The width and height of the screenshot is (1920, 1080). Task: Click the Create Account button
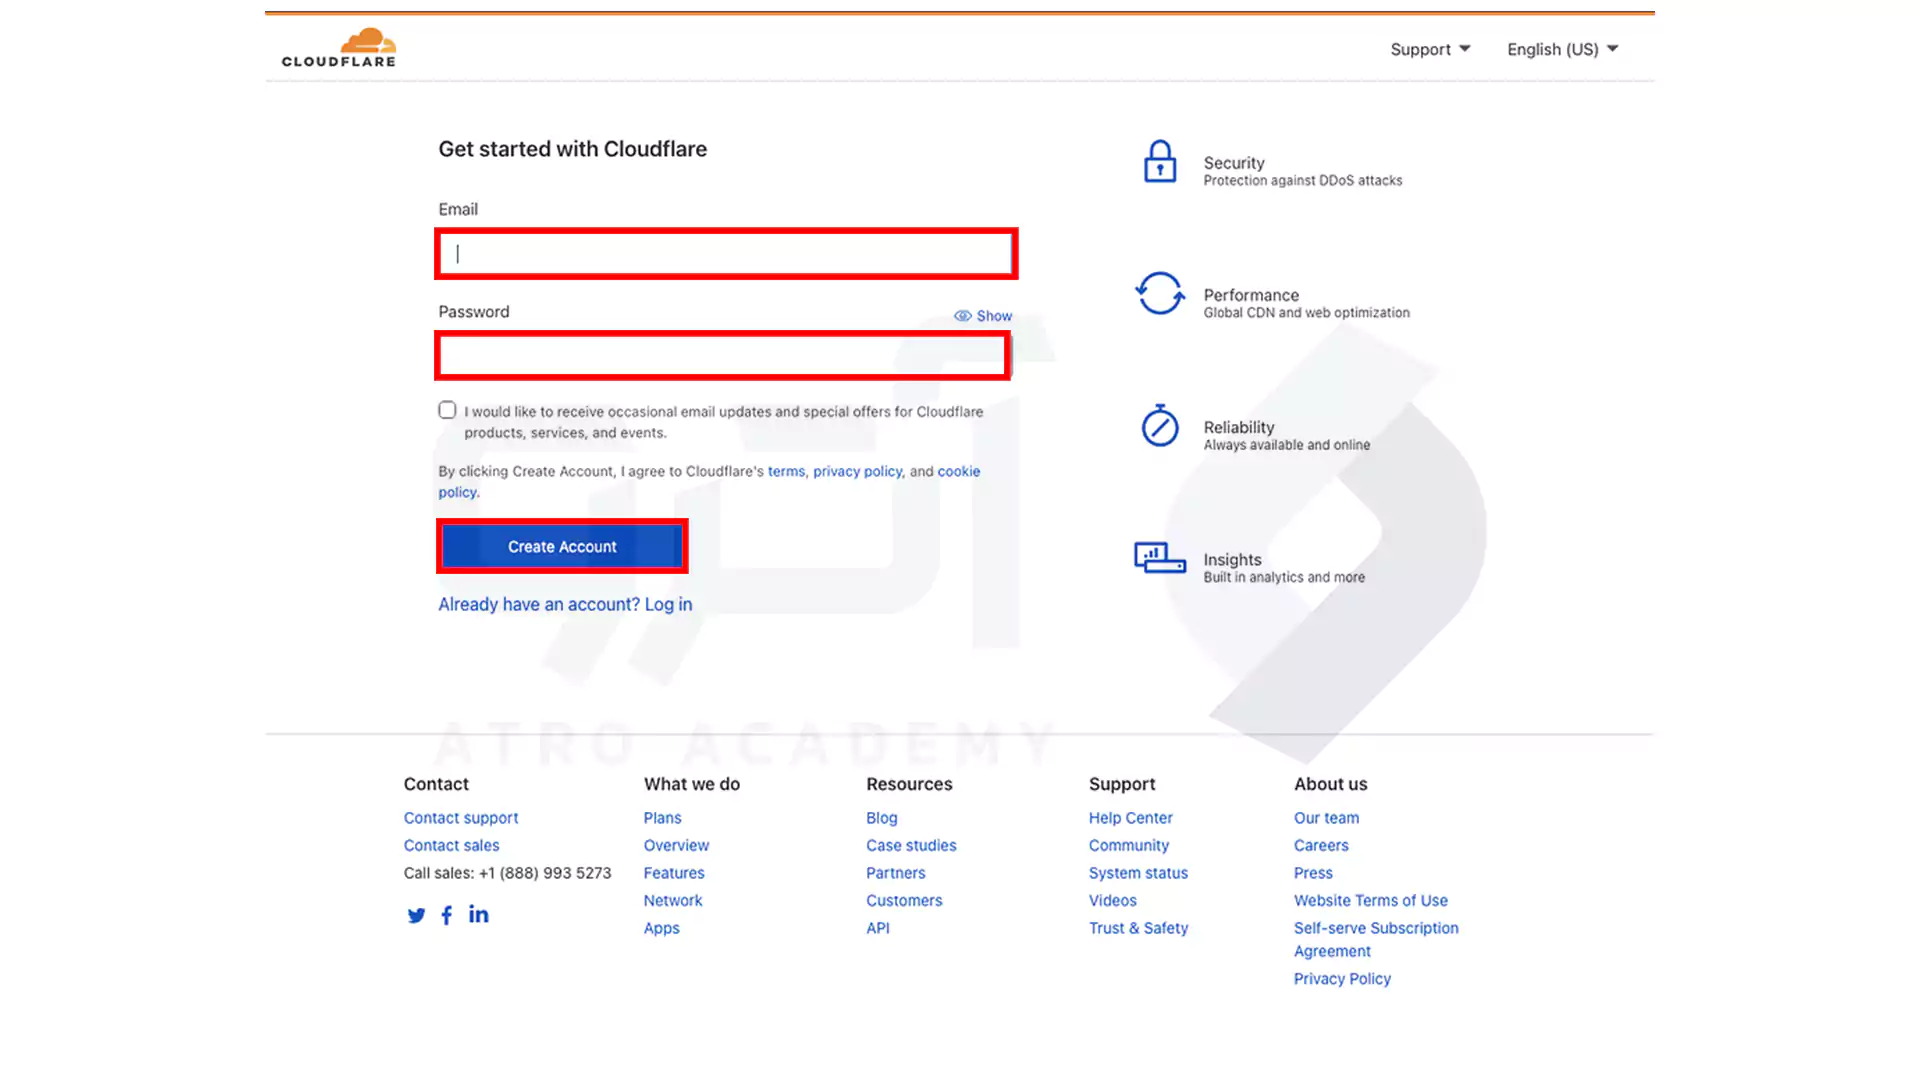[x=562, y=547]
